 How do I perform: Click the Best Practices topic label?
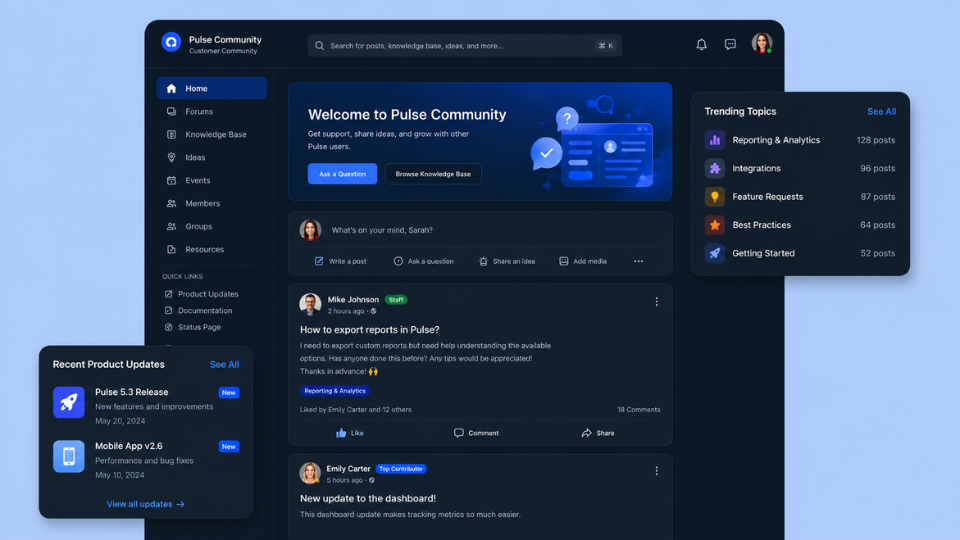pos(762,225)
